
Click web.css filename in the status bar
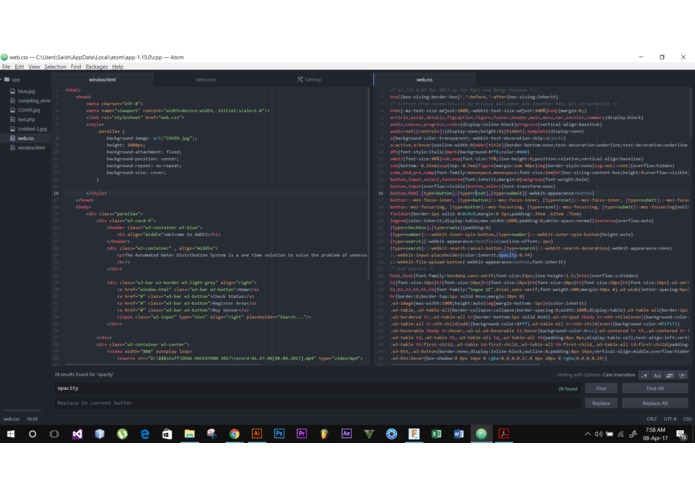click(12, 419)
